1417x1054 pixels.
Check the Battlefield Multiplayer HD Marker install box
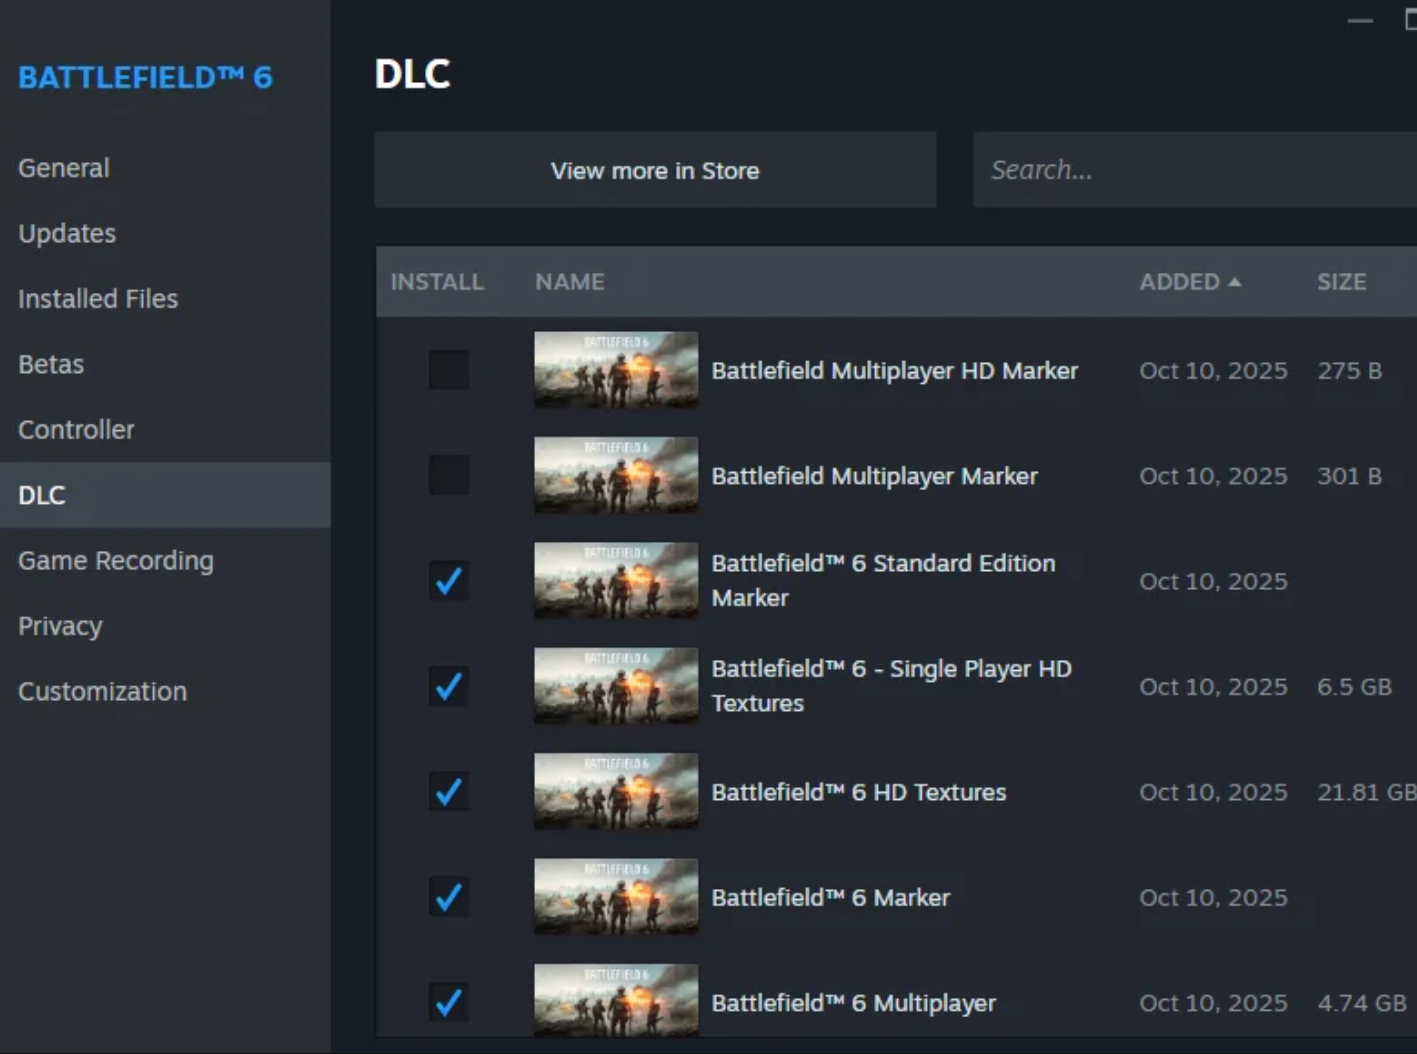tap(448, 370)
